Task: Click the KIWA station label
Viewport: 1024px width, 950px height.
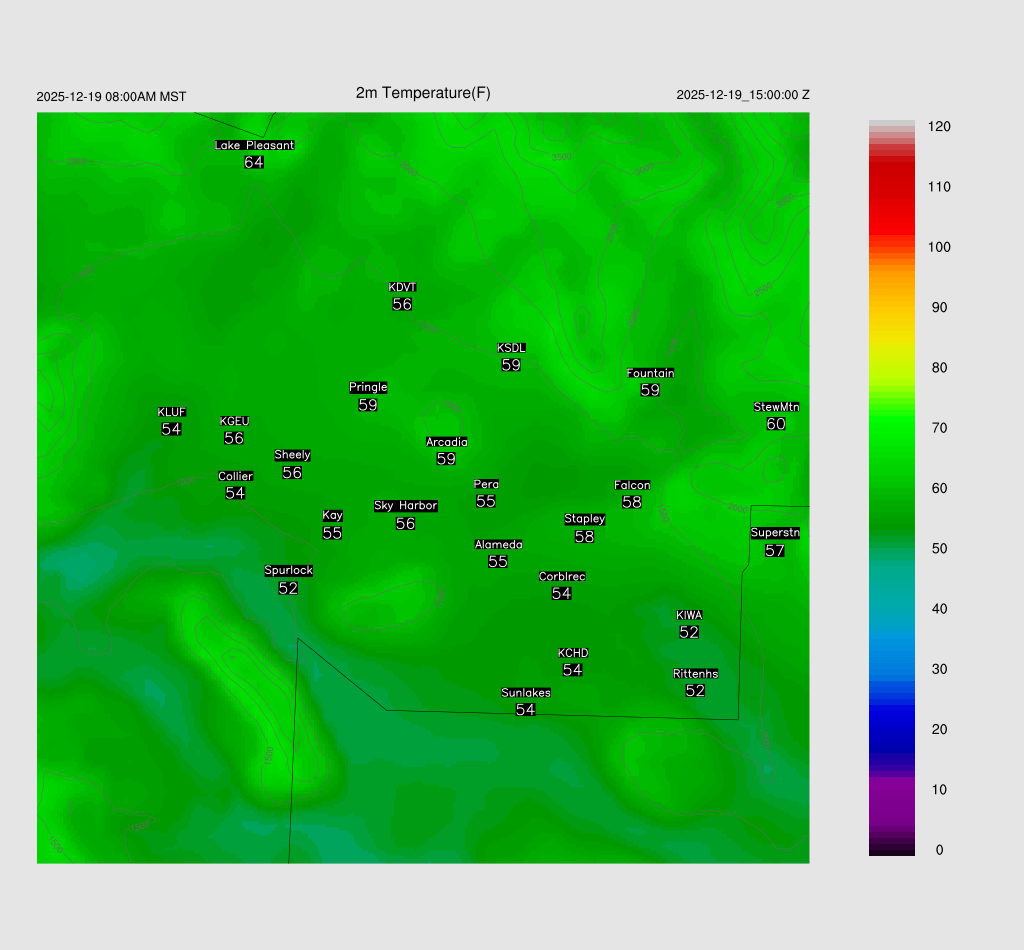Action: point(689,615)
